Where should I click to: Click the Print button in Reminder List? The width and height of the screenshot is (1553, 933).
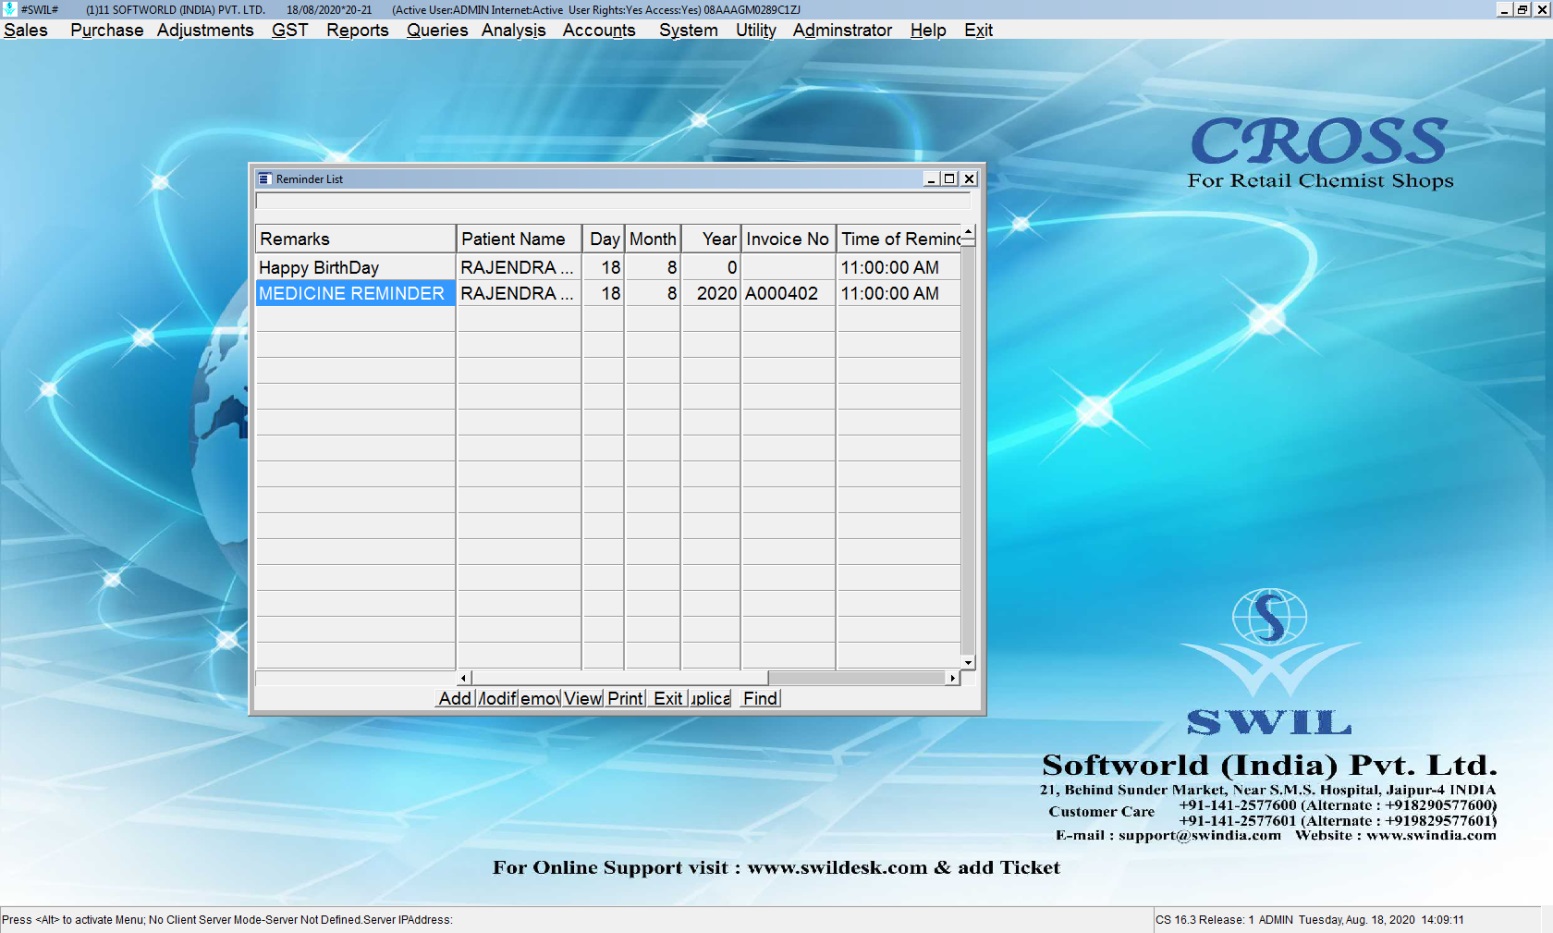pos(626,698)
